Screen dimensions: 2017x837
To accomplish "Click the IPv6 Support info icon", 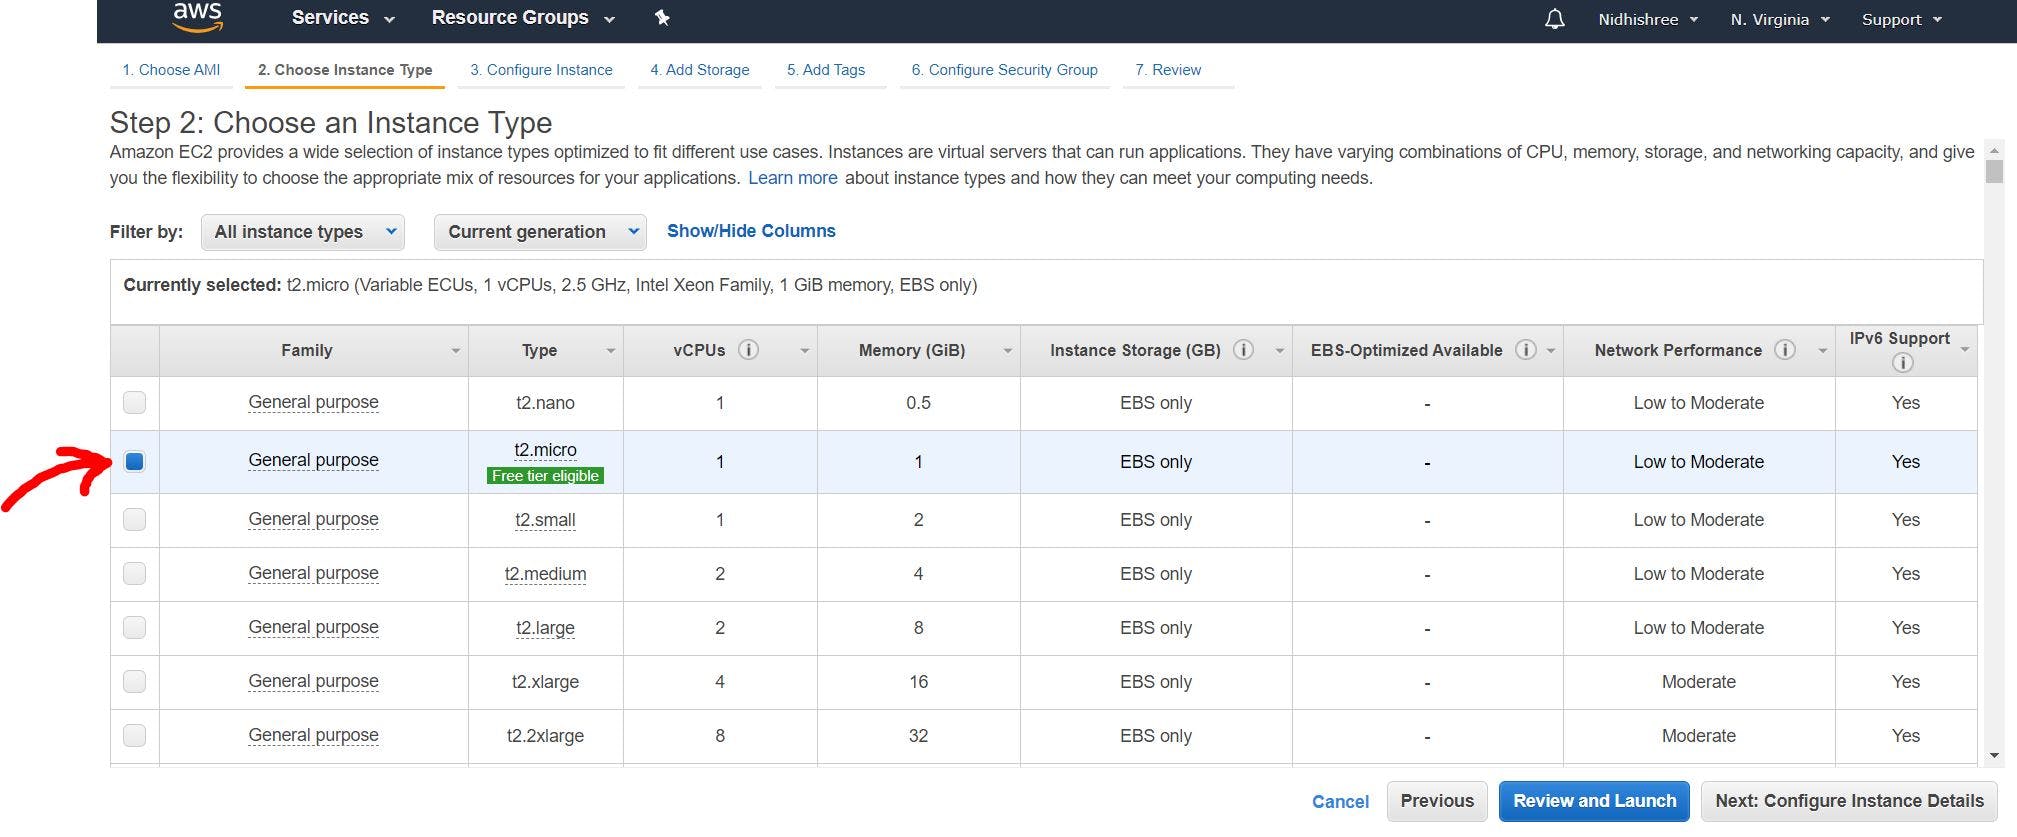I will coord(1902,363).
